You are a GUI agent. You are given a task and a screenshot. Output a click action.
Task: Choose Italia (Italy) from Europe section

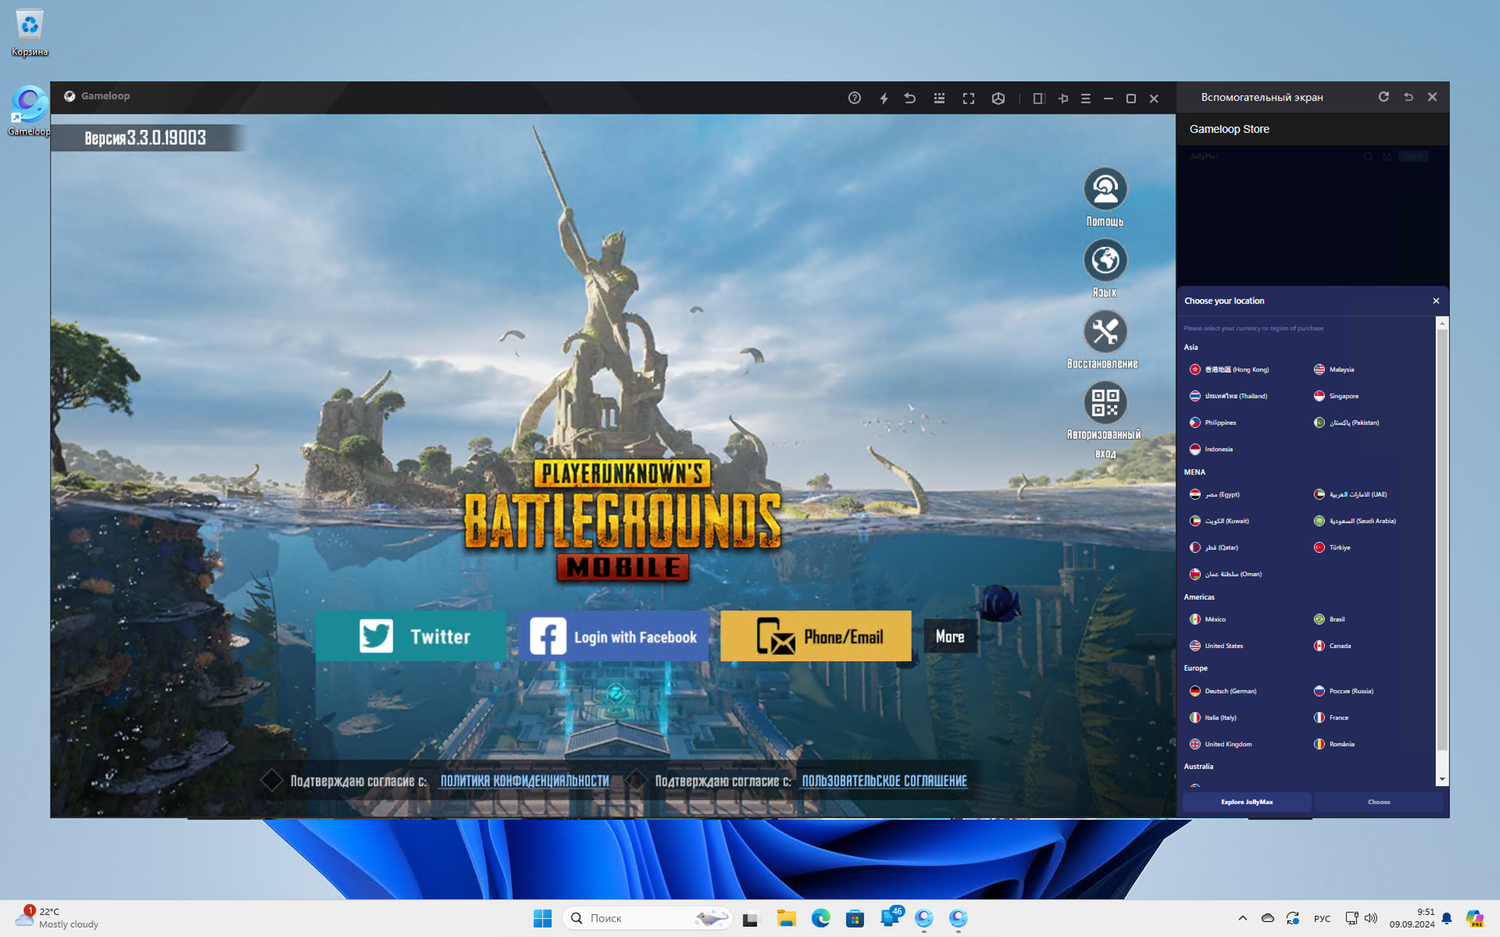tap(1213, 718)
